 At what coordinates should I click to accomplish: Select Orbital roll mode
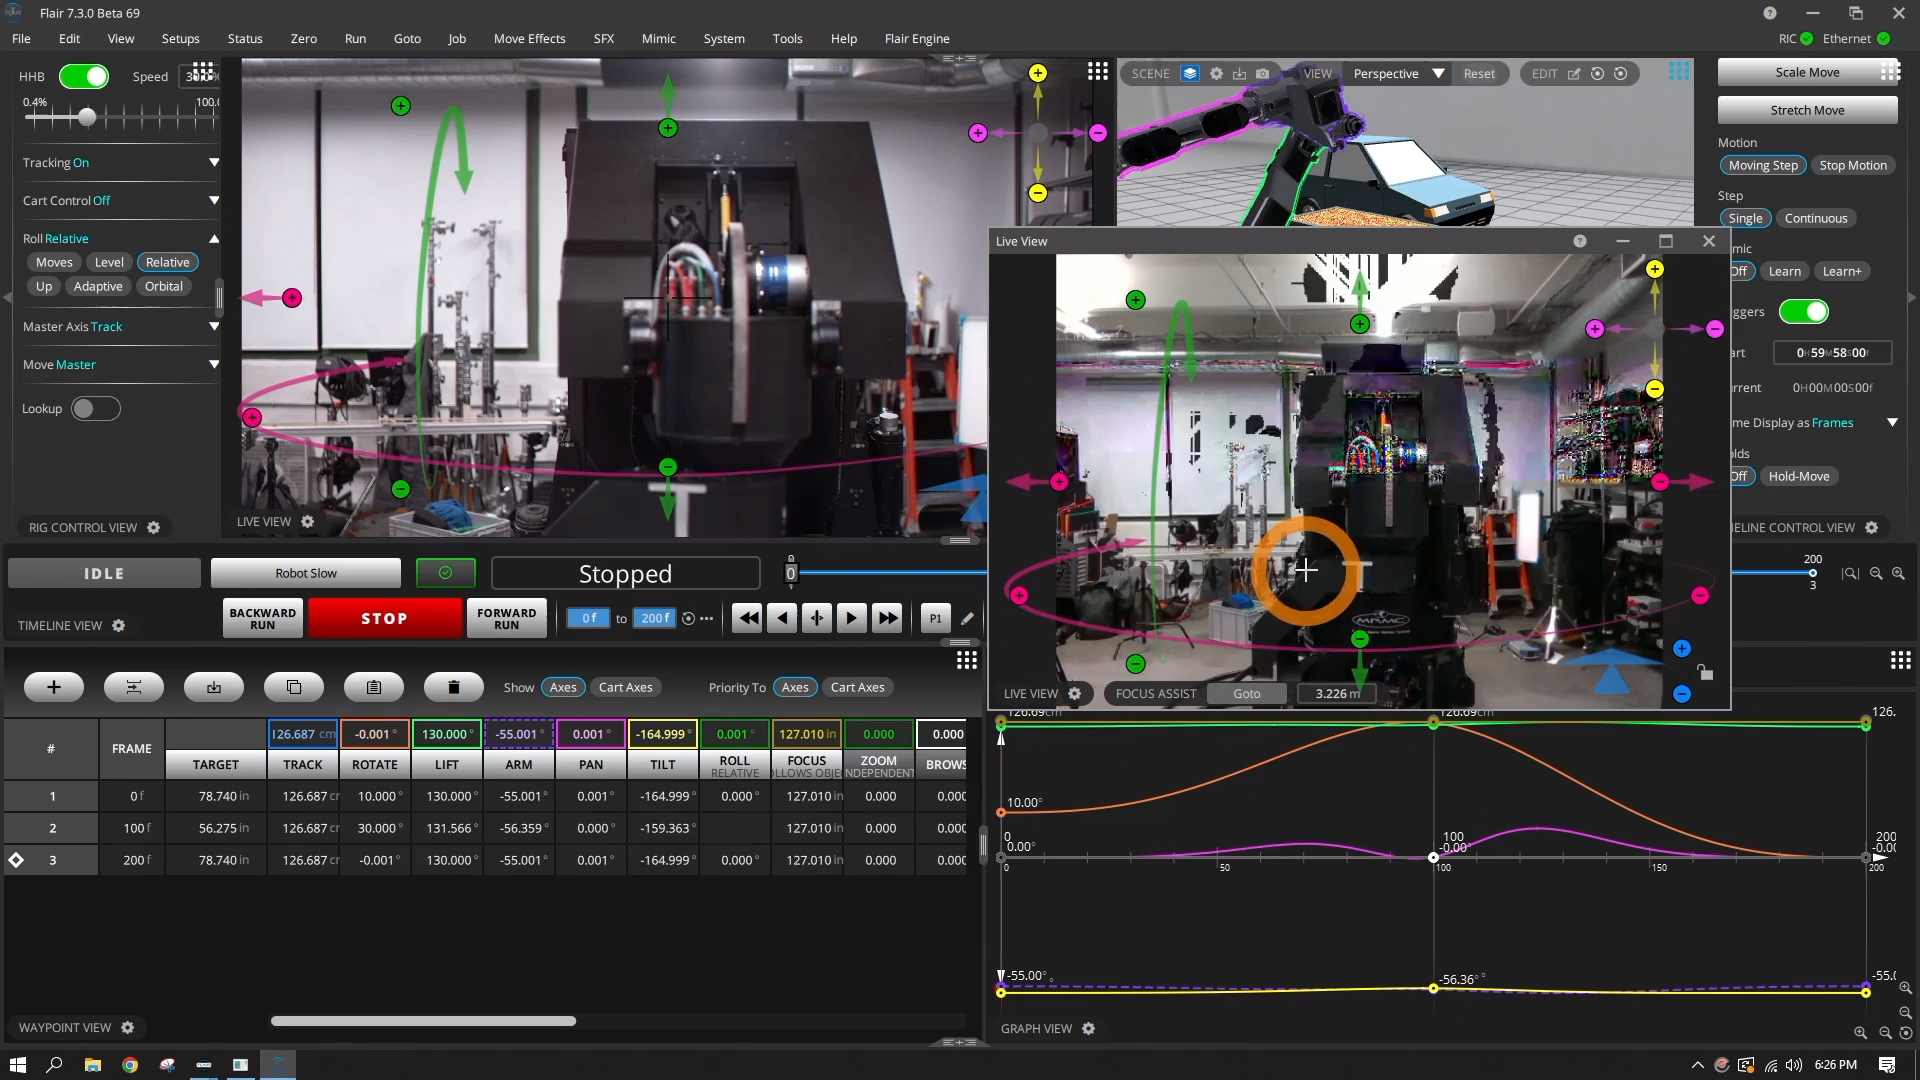[x=164, y=286]
